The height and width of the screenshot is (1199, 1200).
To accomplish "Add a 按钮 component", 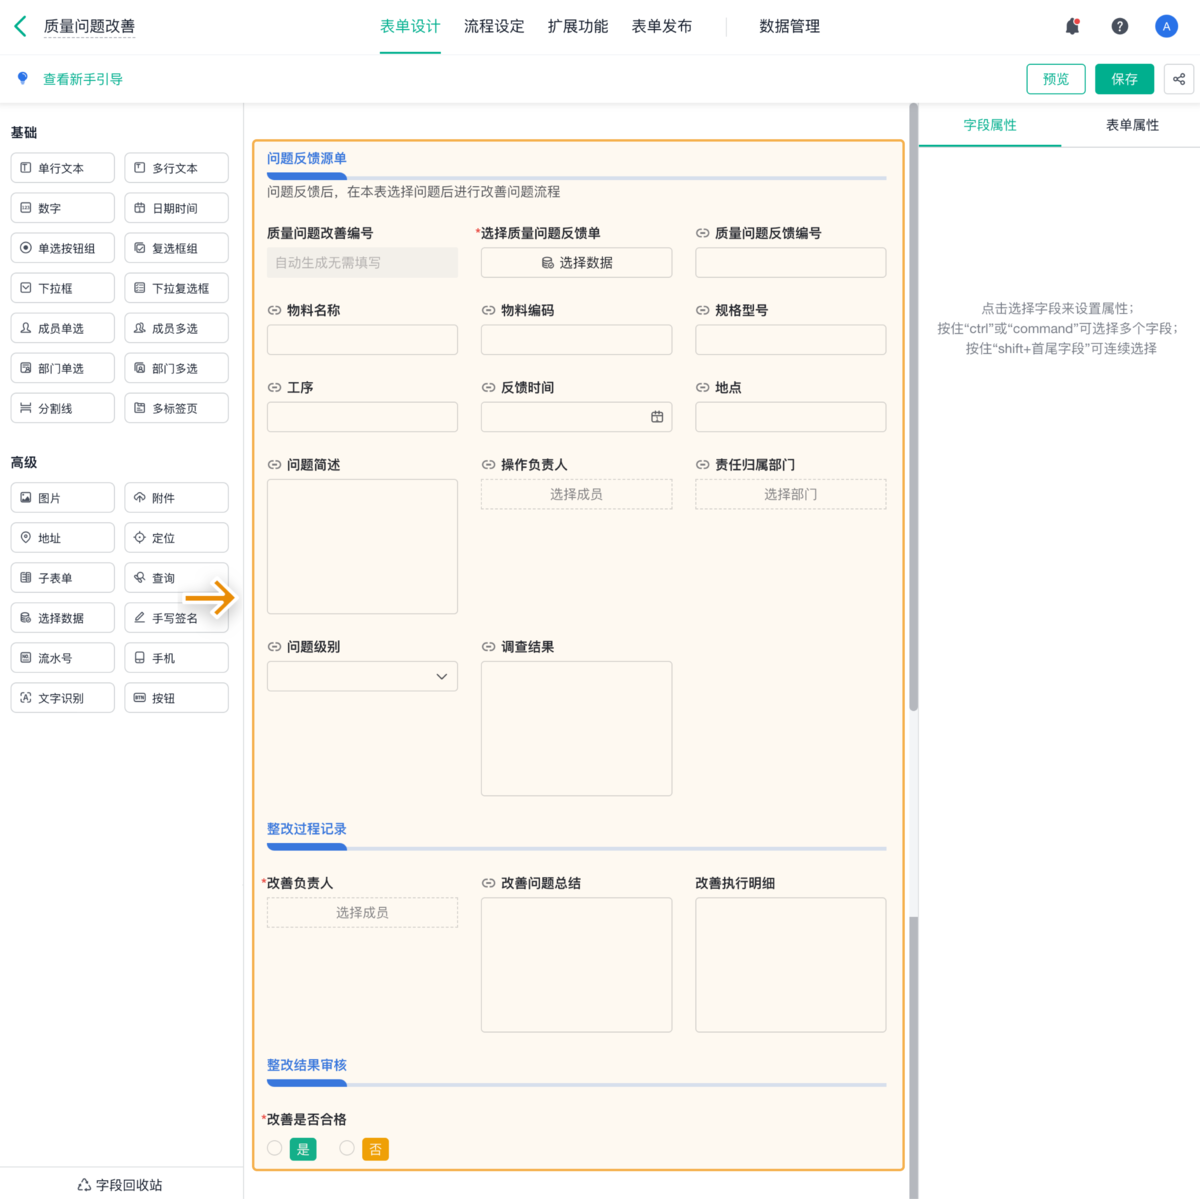I will tap(177, 698).
